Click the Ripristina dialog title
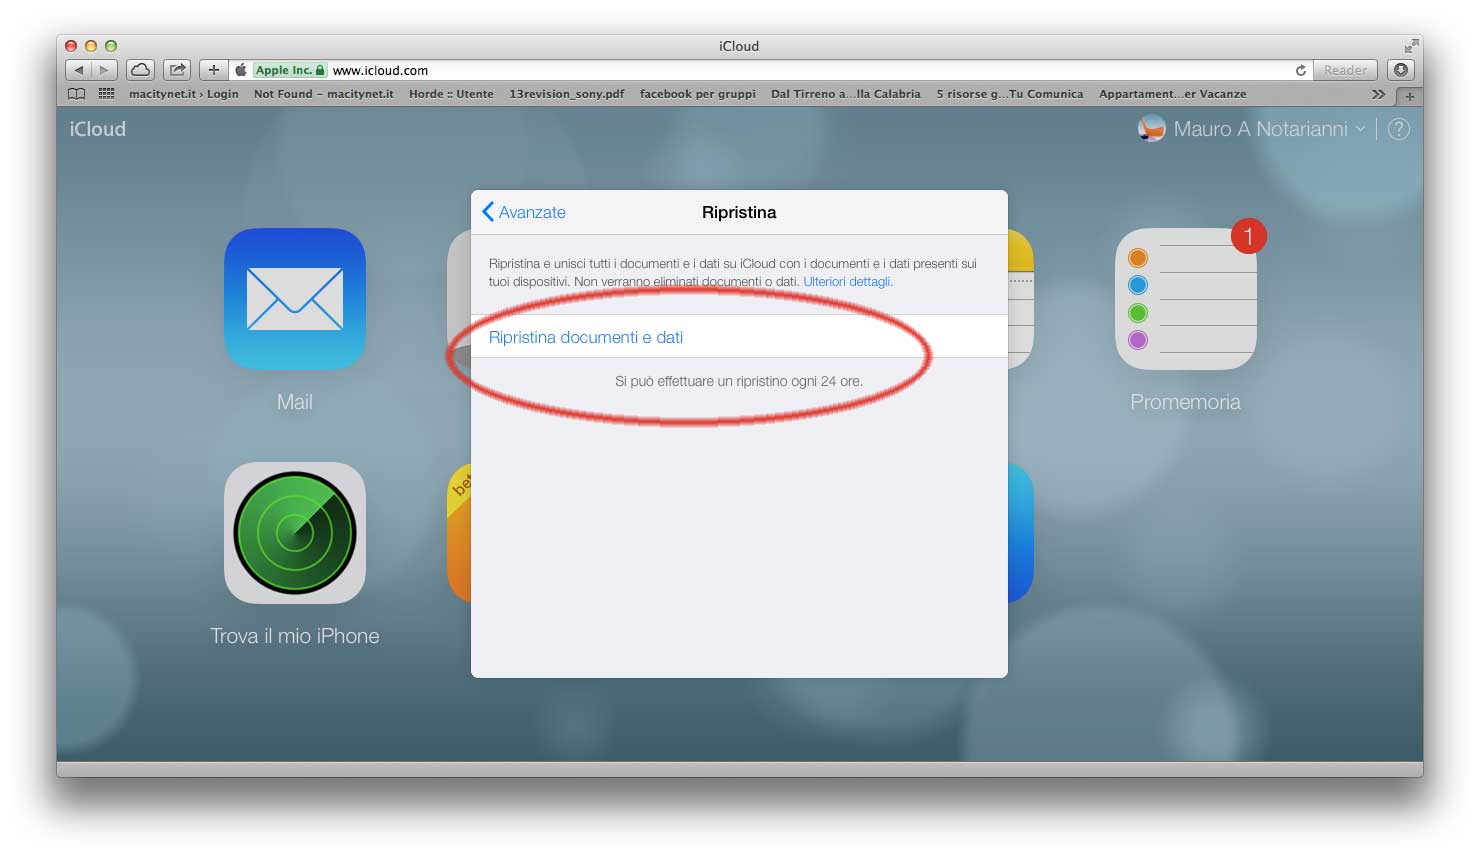1480x856 pixels. click(739, 212)
